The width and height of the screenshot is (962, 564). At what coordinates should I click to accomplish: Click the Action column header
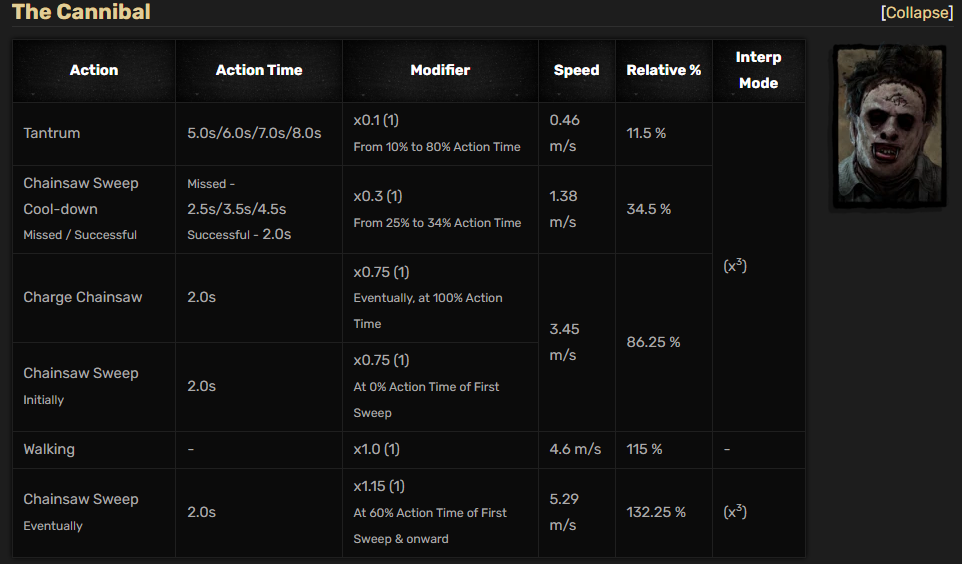94,71
